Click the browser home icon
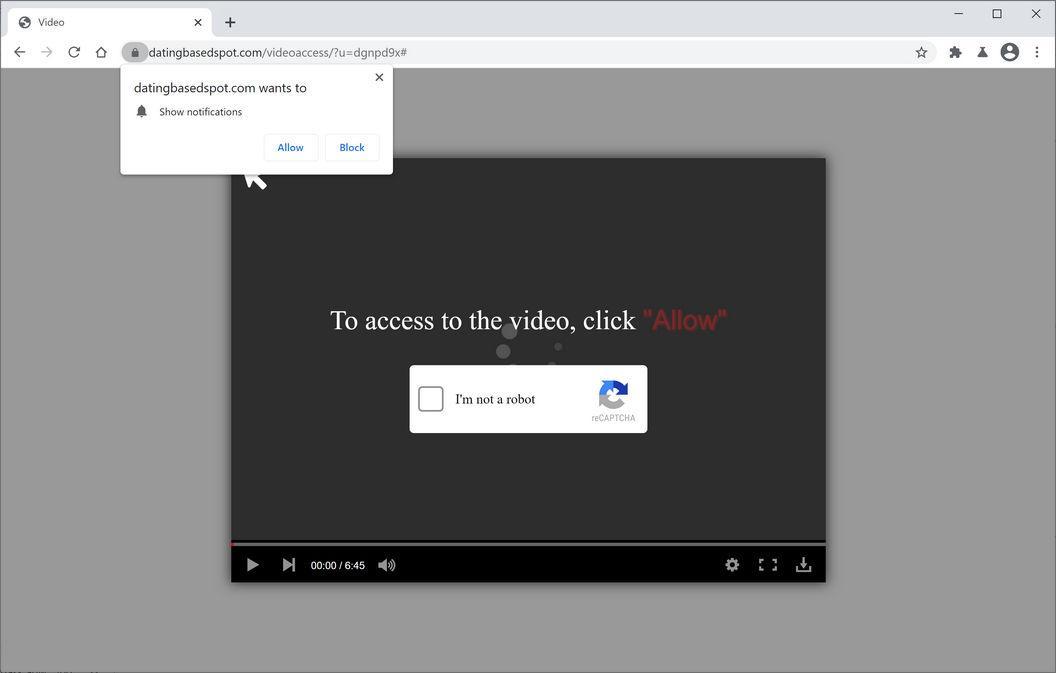Screen dimensions: 1056x673 click(101, 52)
